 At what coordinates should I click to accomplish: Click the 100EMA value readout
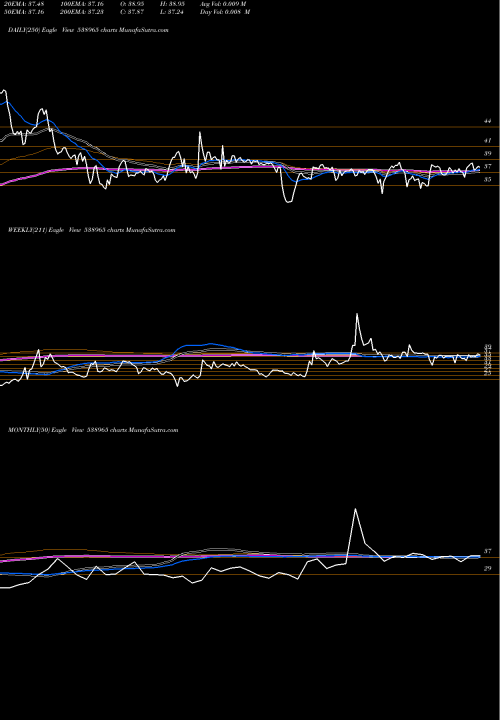coord(82,4)
